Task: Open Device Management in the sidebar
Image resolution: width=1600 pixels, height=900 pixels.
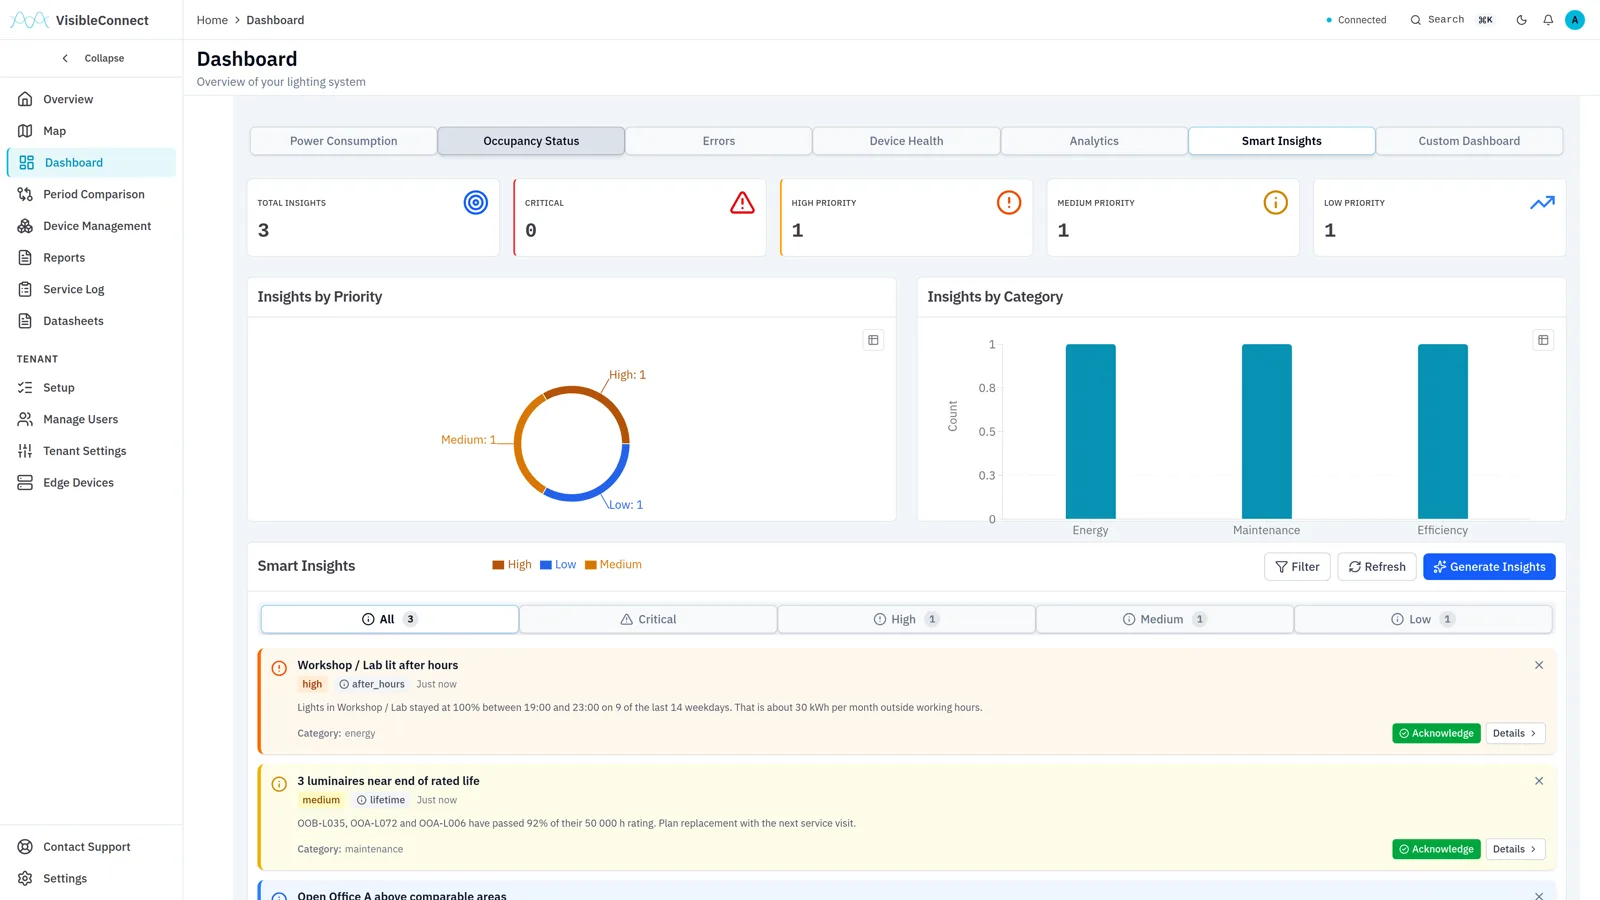Action: coord(91,226)
